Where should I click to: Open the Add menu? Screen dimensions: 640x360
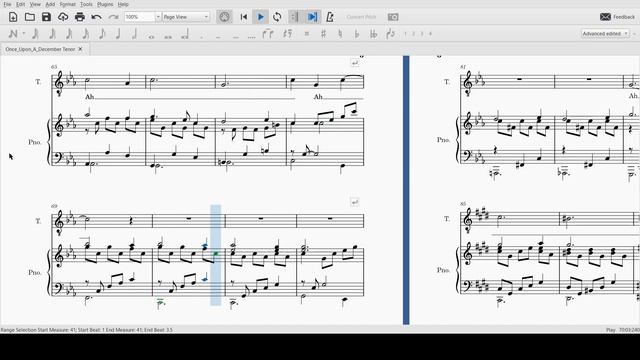50,4
